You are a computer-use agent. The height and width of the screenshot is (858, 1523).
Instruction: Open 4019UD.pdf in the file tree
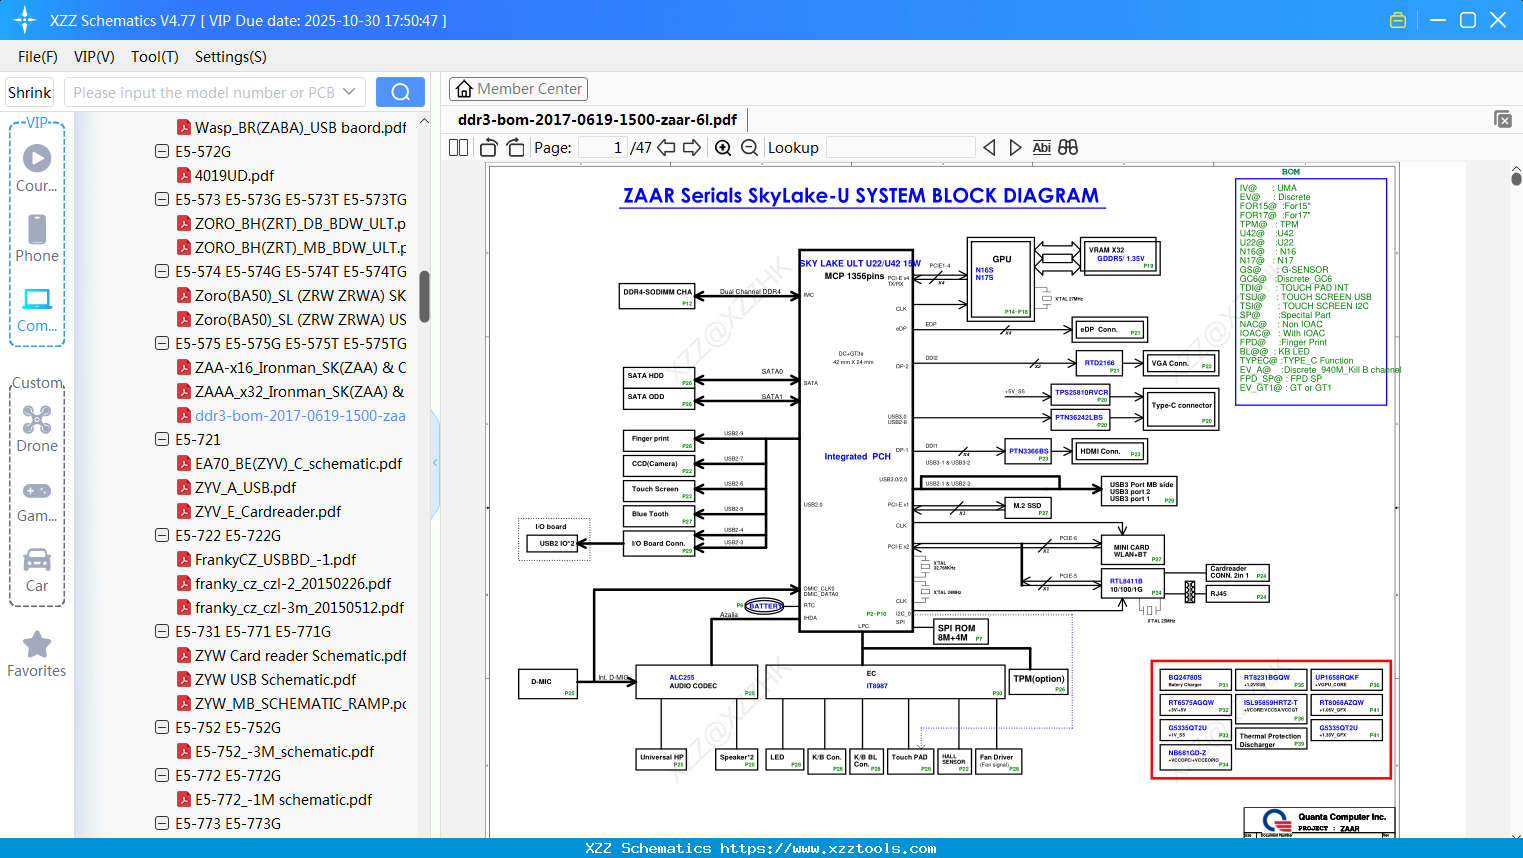click(234, 176)
